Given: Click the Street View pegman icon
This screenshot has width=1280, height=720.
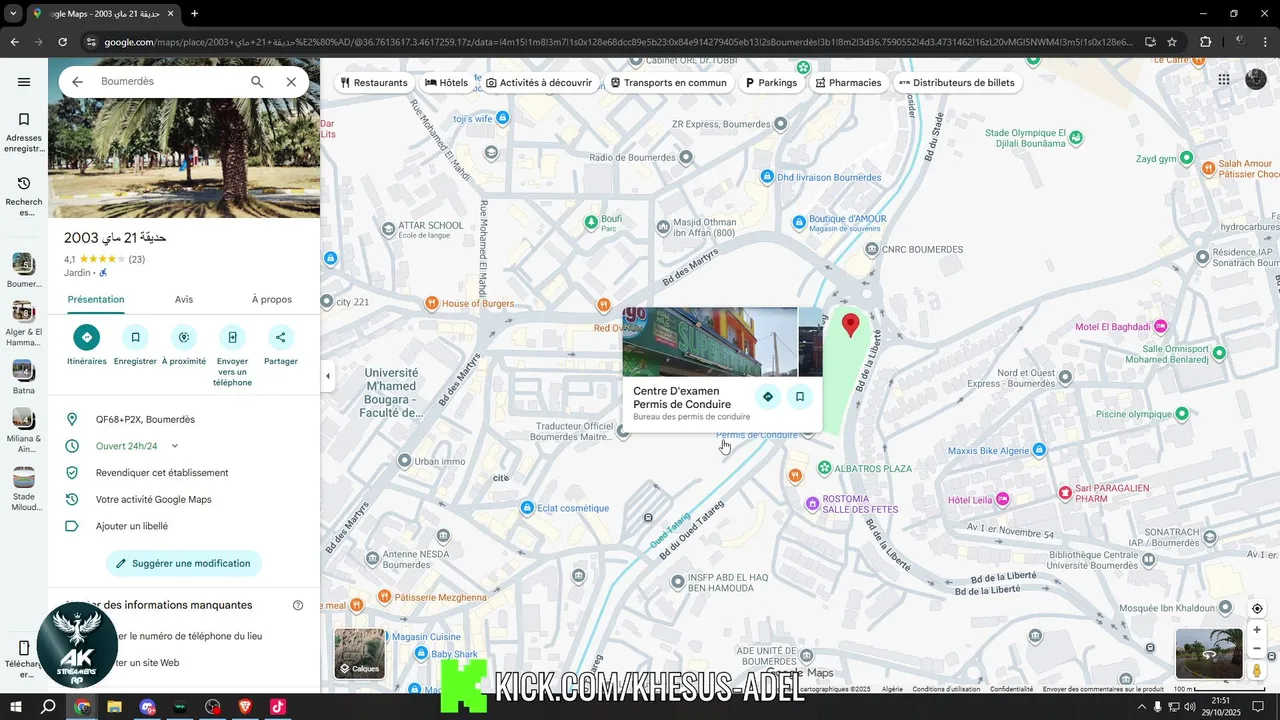Looking at the screenshot, I should pos(1257,671).
